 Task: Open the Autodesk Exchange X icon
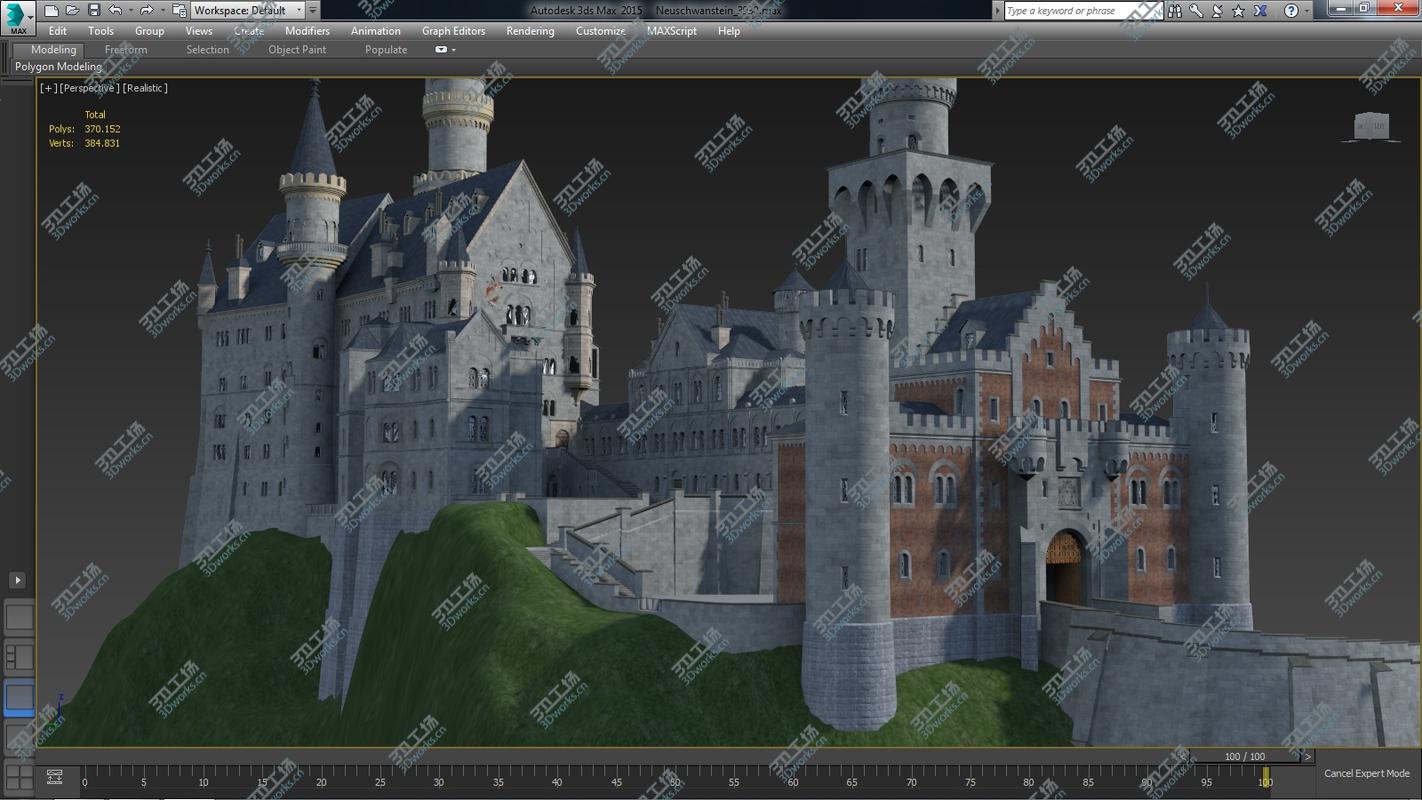pos(1261,11)
